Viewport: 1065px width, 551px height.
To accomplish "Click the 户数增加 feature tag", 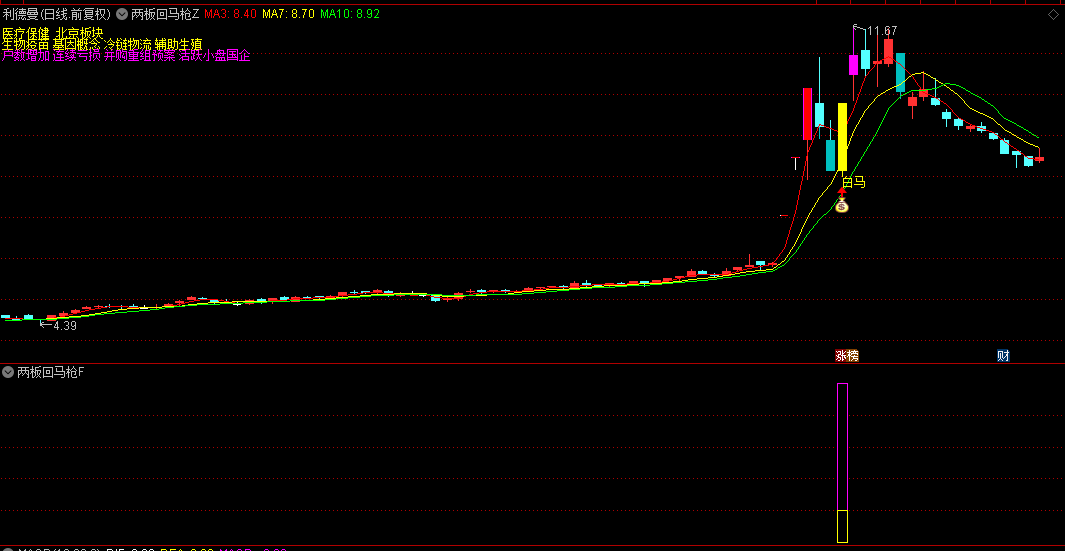I will click(x=26, y=56).
